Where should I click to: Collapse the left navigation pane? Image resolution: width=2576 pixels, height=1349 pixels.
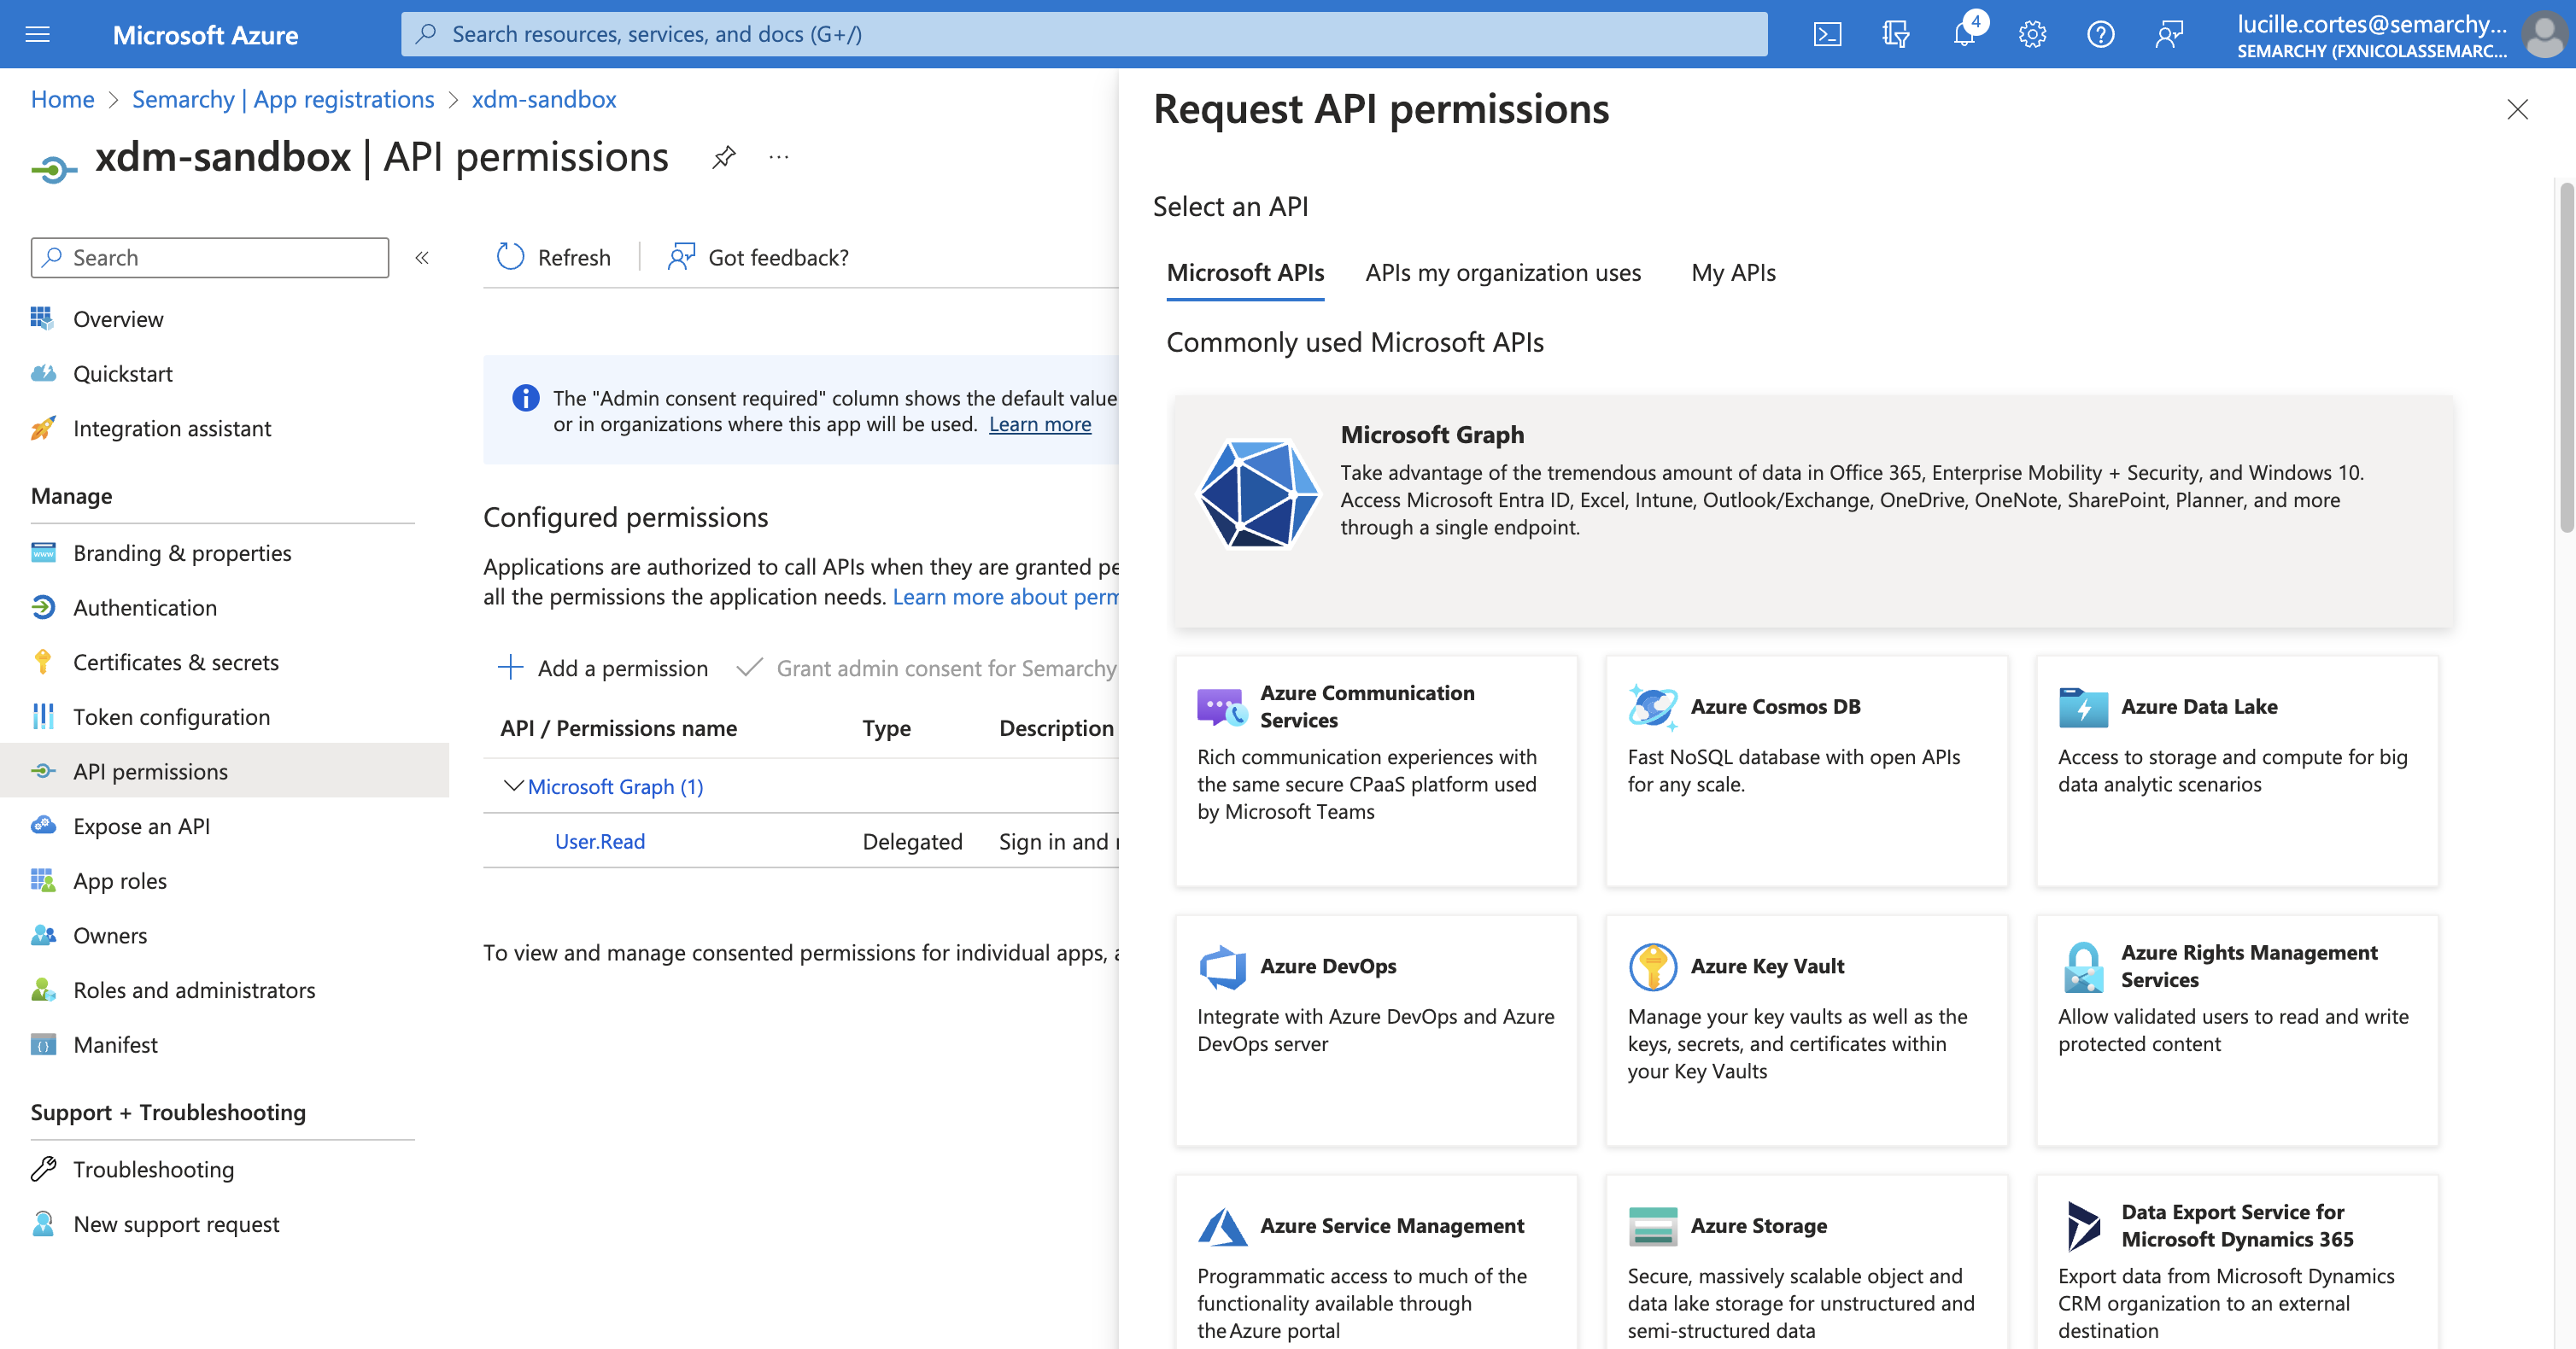[422, 257]
